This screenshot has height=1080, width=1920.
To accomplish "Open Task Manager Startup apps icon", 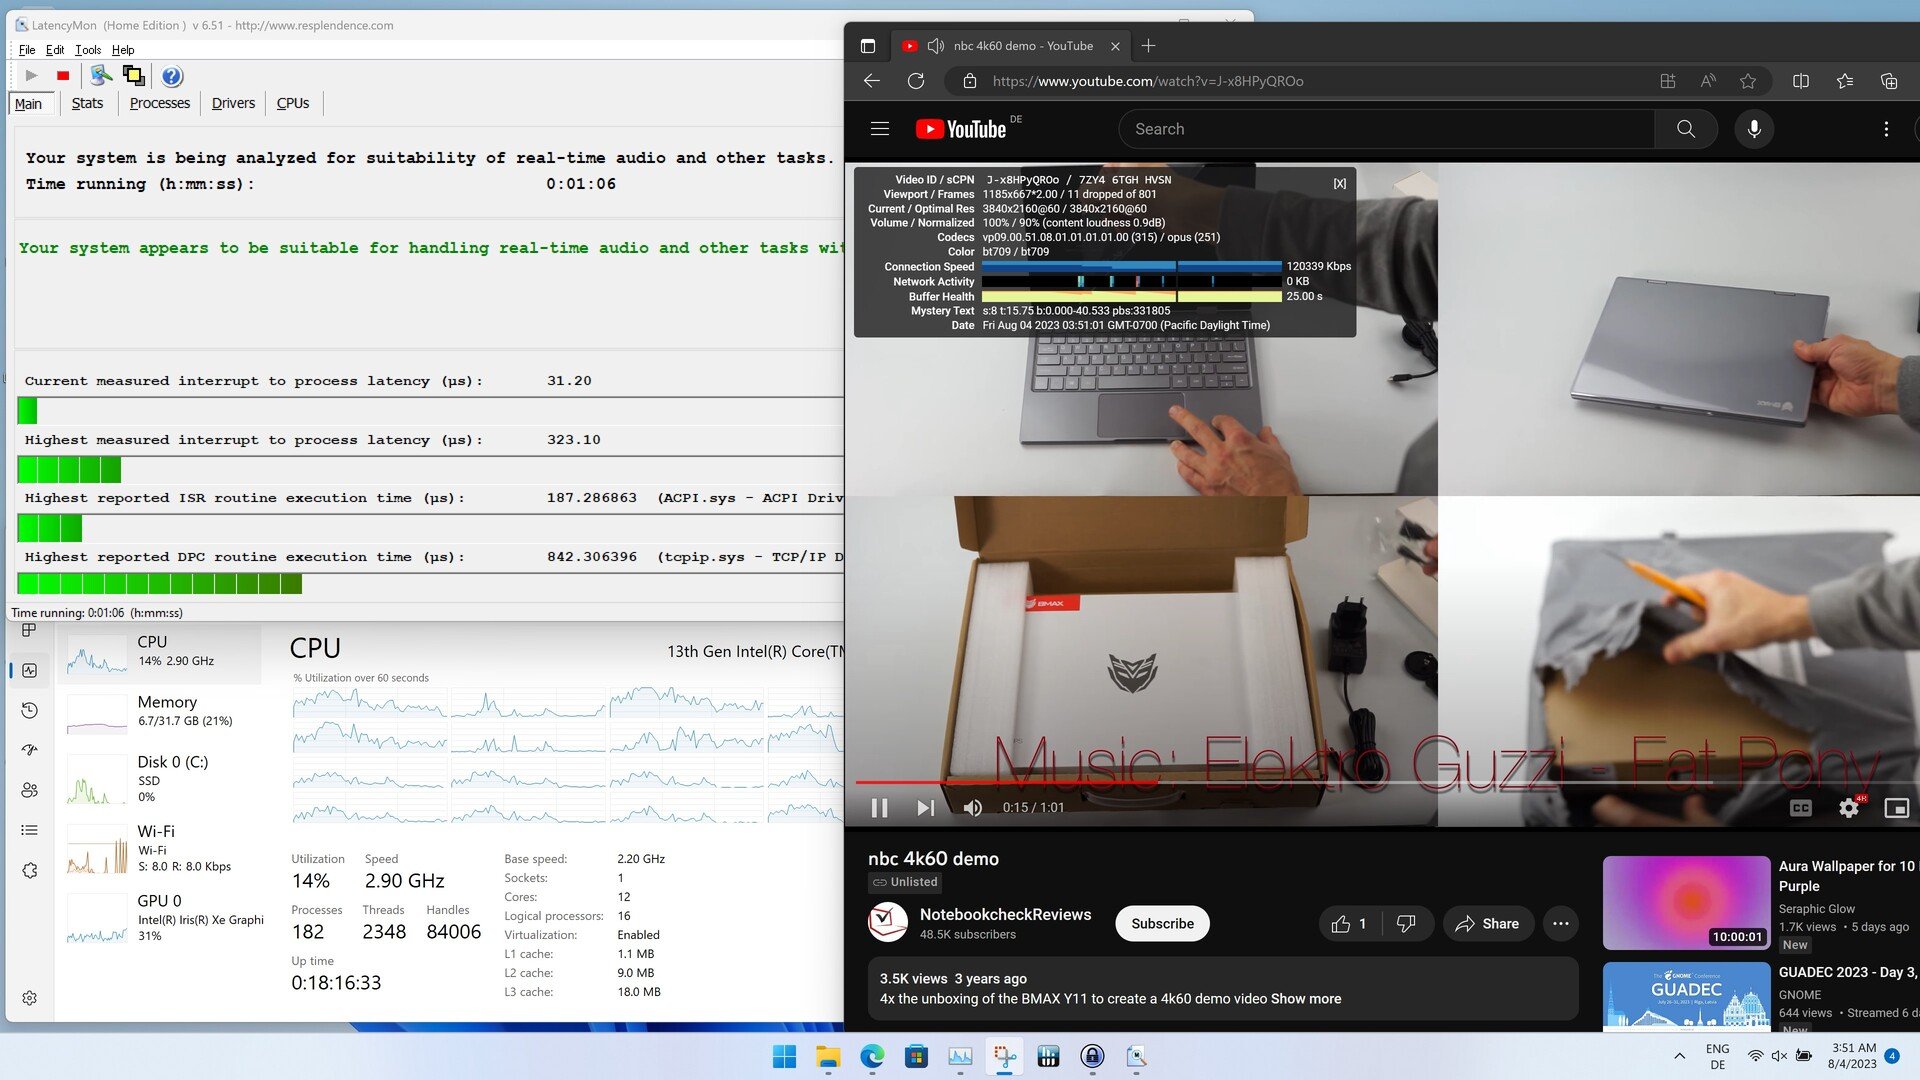I will point(29,750).
